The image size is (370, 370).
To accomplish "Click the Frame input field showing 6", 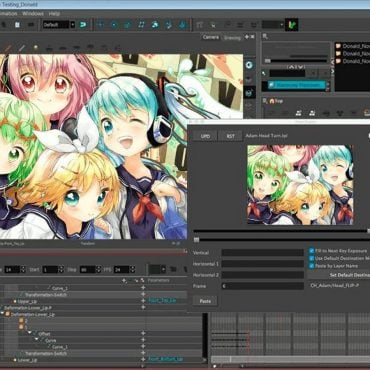I will tap(263, 286).
